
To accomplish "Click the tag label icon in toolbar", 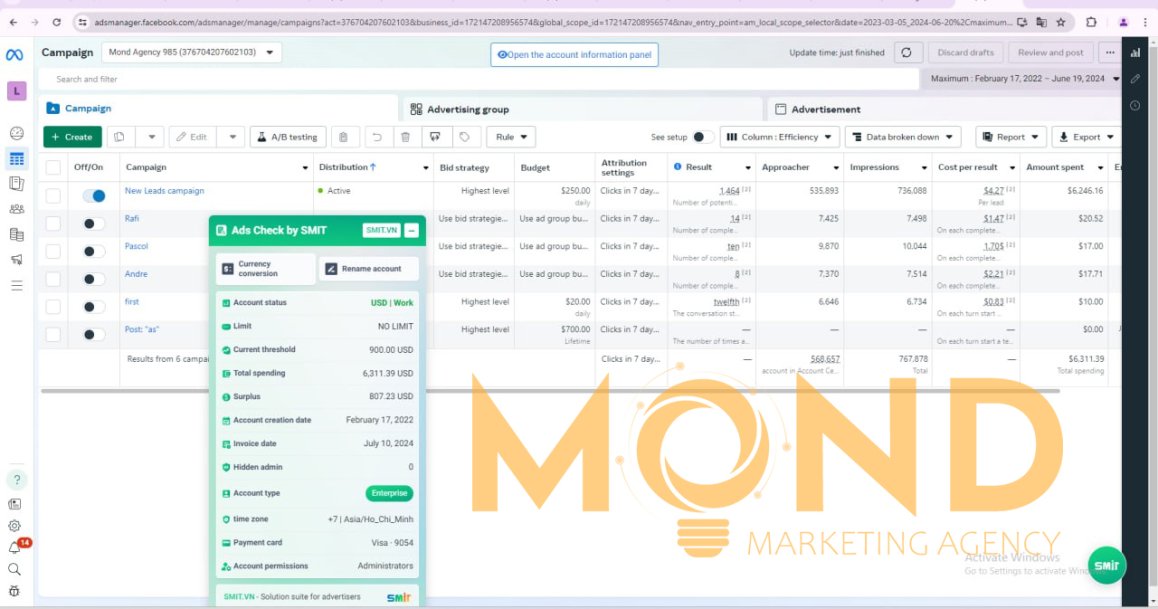I will tap(465, 137).
